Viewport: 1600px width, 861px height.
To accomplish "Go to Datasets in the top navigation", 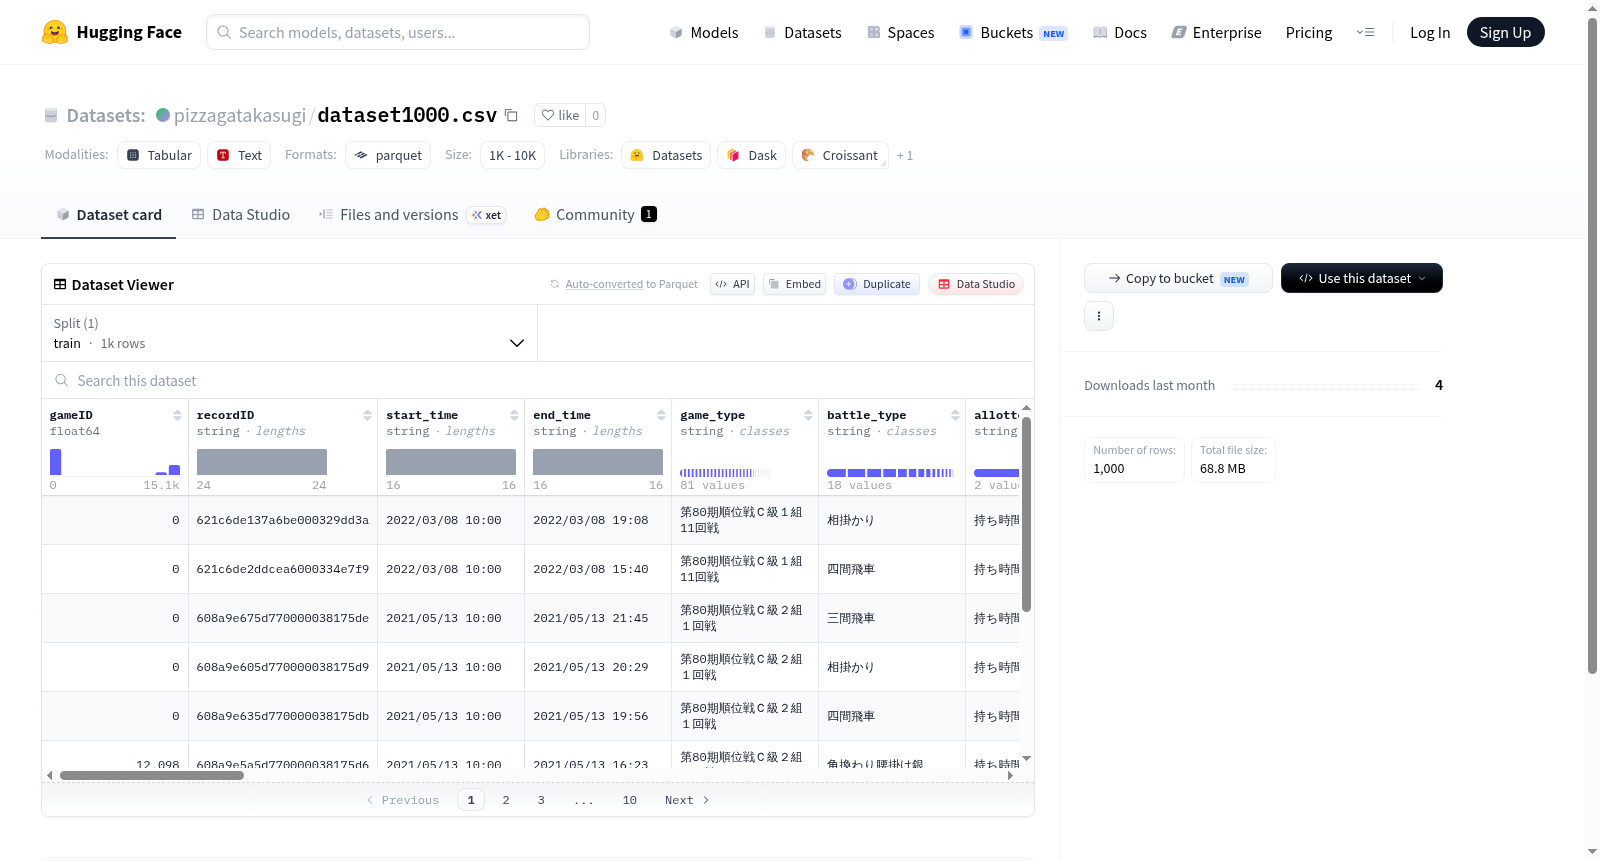I will point(803,32).
